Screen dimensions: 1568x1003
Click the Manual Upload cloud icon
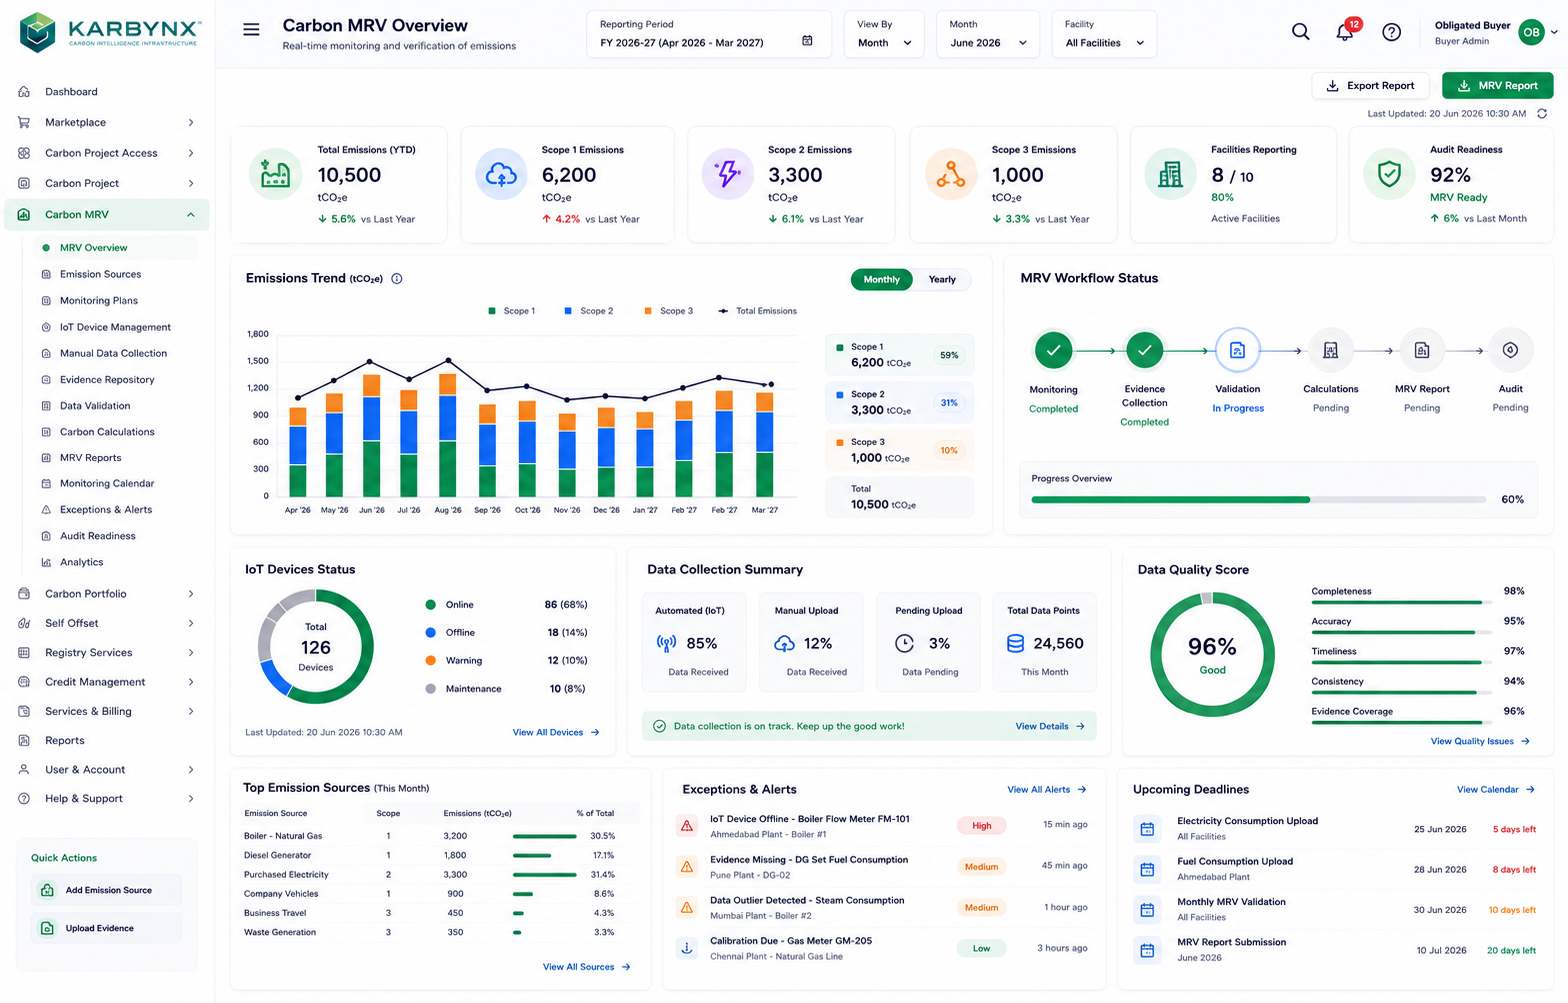coord(784,644)
